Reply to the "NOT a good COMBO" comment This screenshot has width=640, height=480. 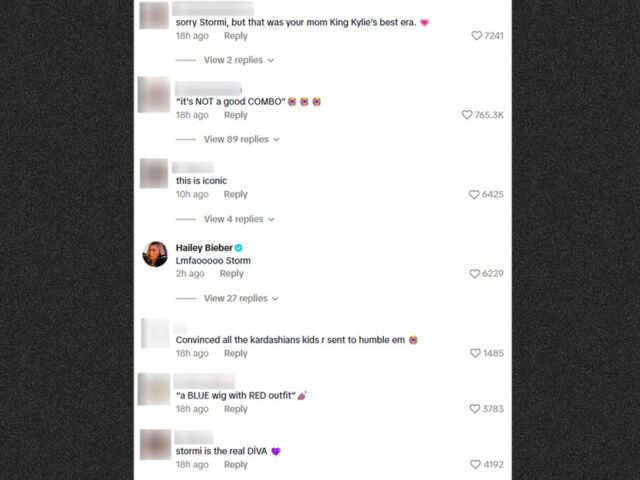(x=236, y=115)
